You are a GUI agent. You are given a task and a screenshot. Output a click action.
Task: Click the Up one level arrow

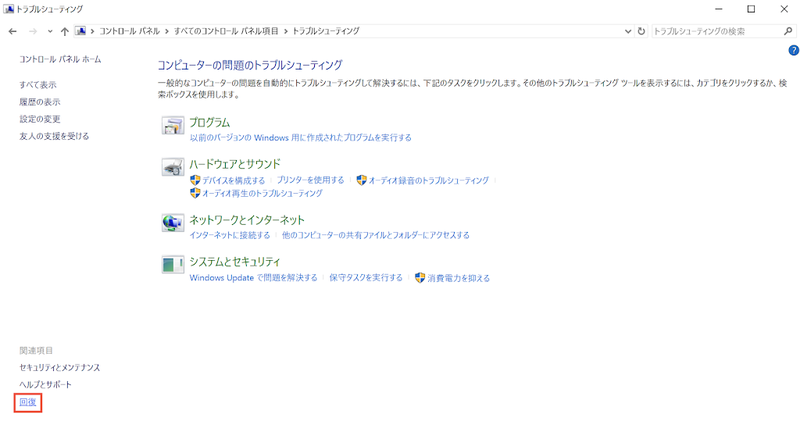point(65,31)
